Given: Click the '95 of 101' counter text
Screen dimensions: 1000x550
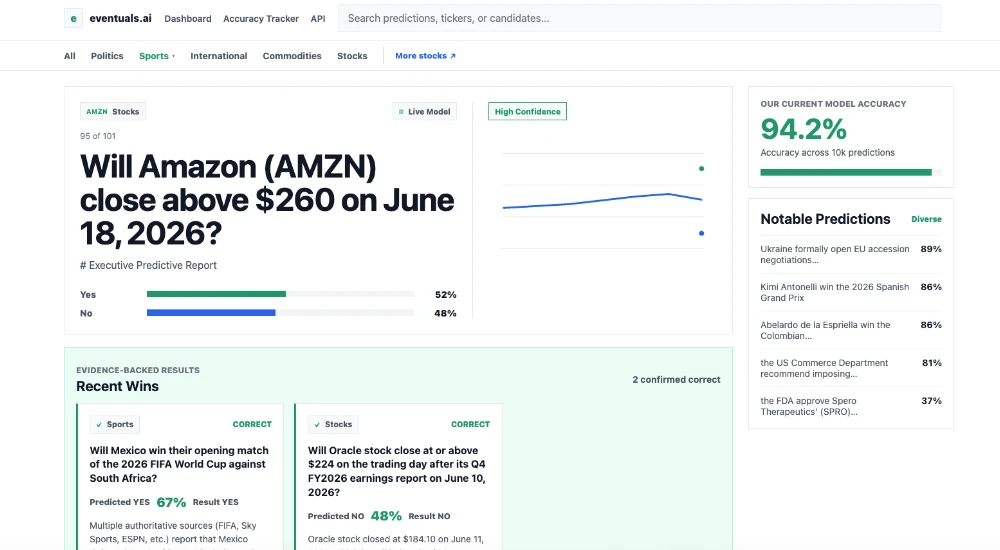Looking at the screenshot, I should [x=98, y=136].
